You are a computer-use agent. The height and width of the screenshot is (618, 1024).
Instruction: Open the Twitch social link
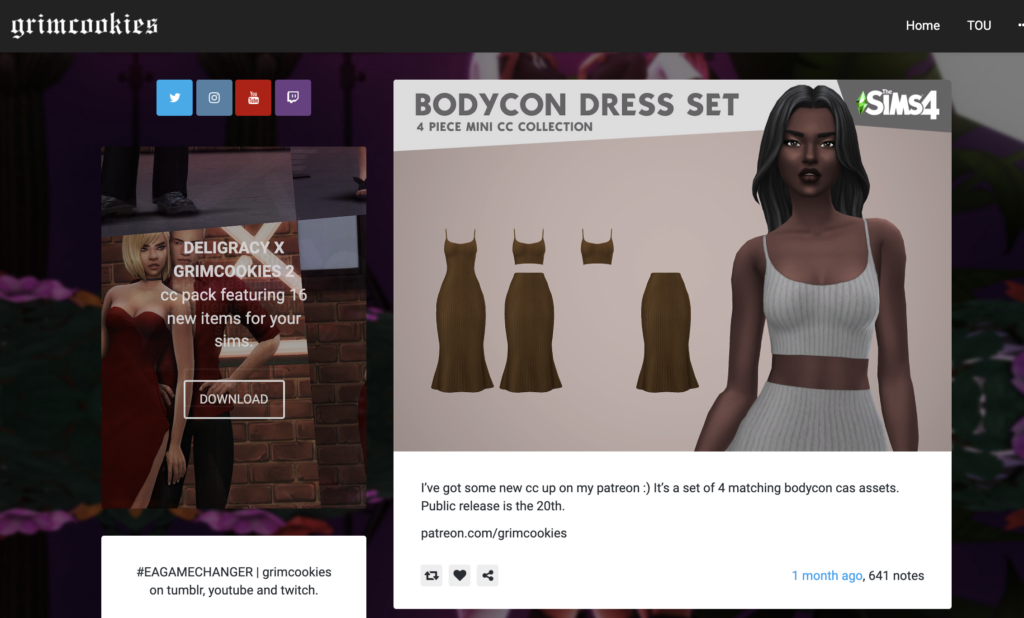click(293, 98)
